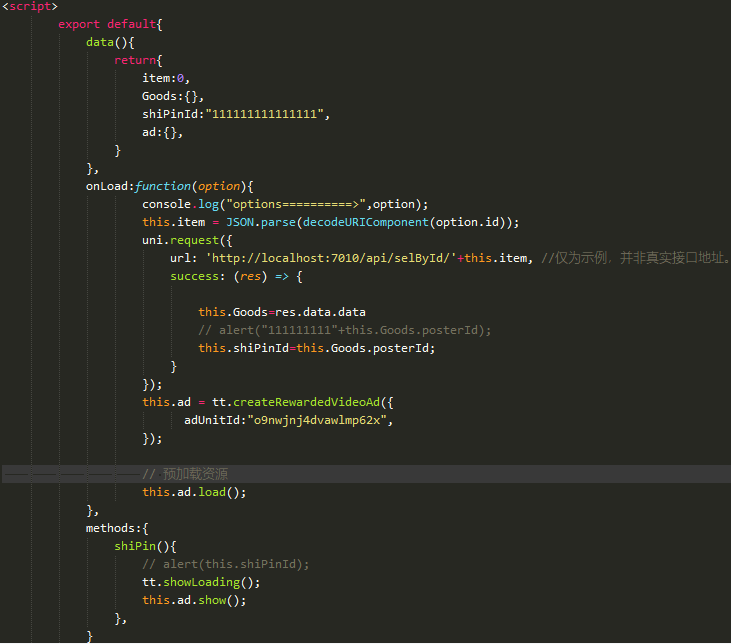The image size is (731, 644).
Task: Click the "data(){" line
Action: click(110, 42)
